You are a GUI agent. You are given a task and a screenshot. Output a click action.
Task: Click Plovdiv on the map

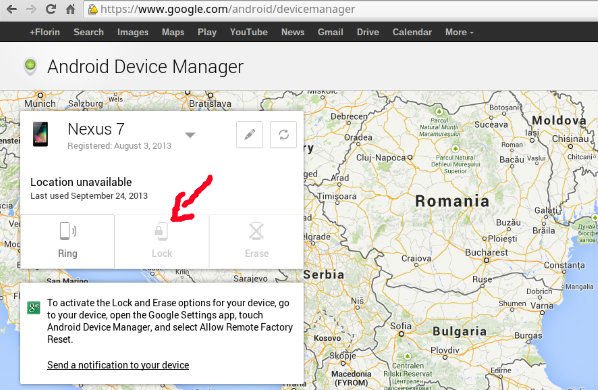click(445, 350)
